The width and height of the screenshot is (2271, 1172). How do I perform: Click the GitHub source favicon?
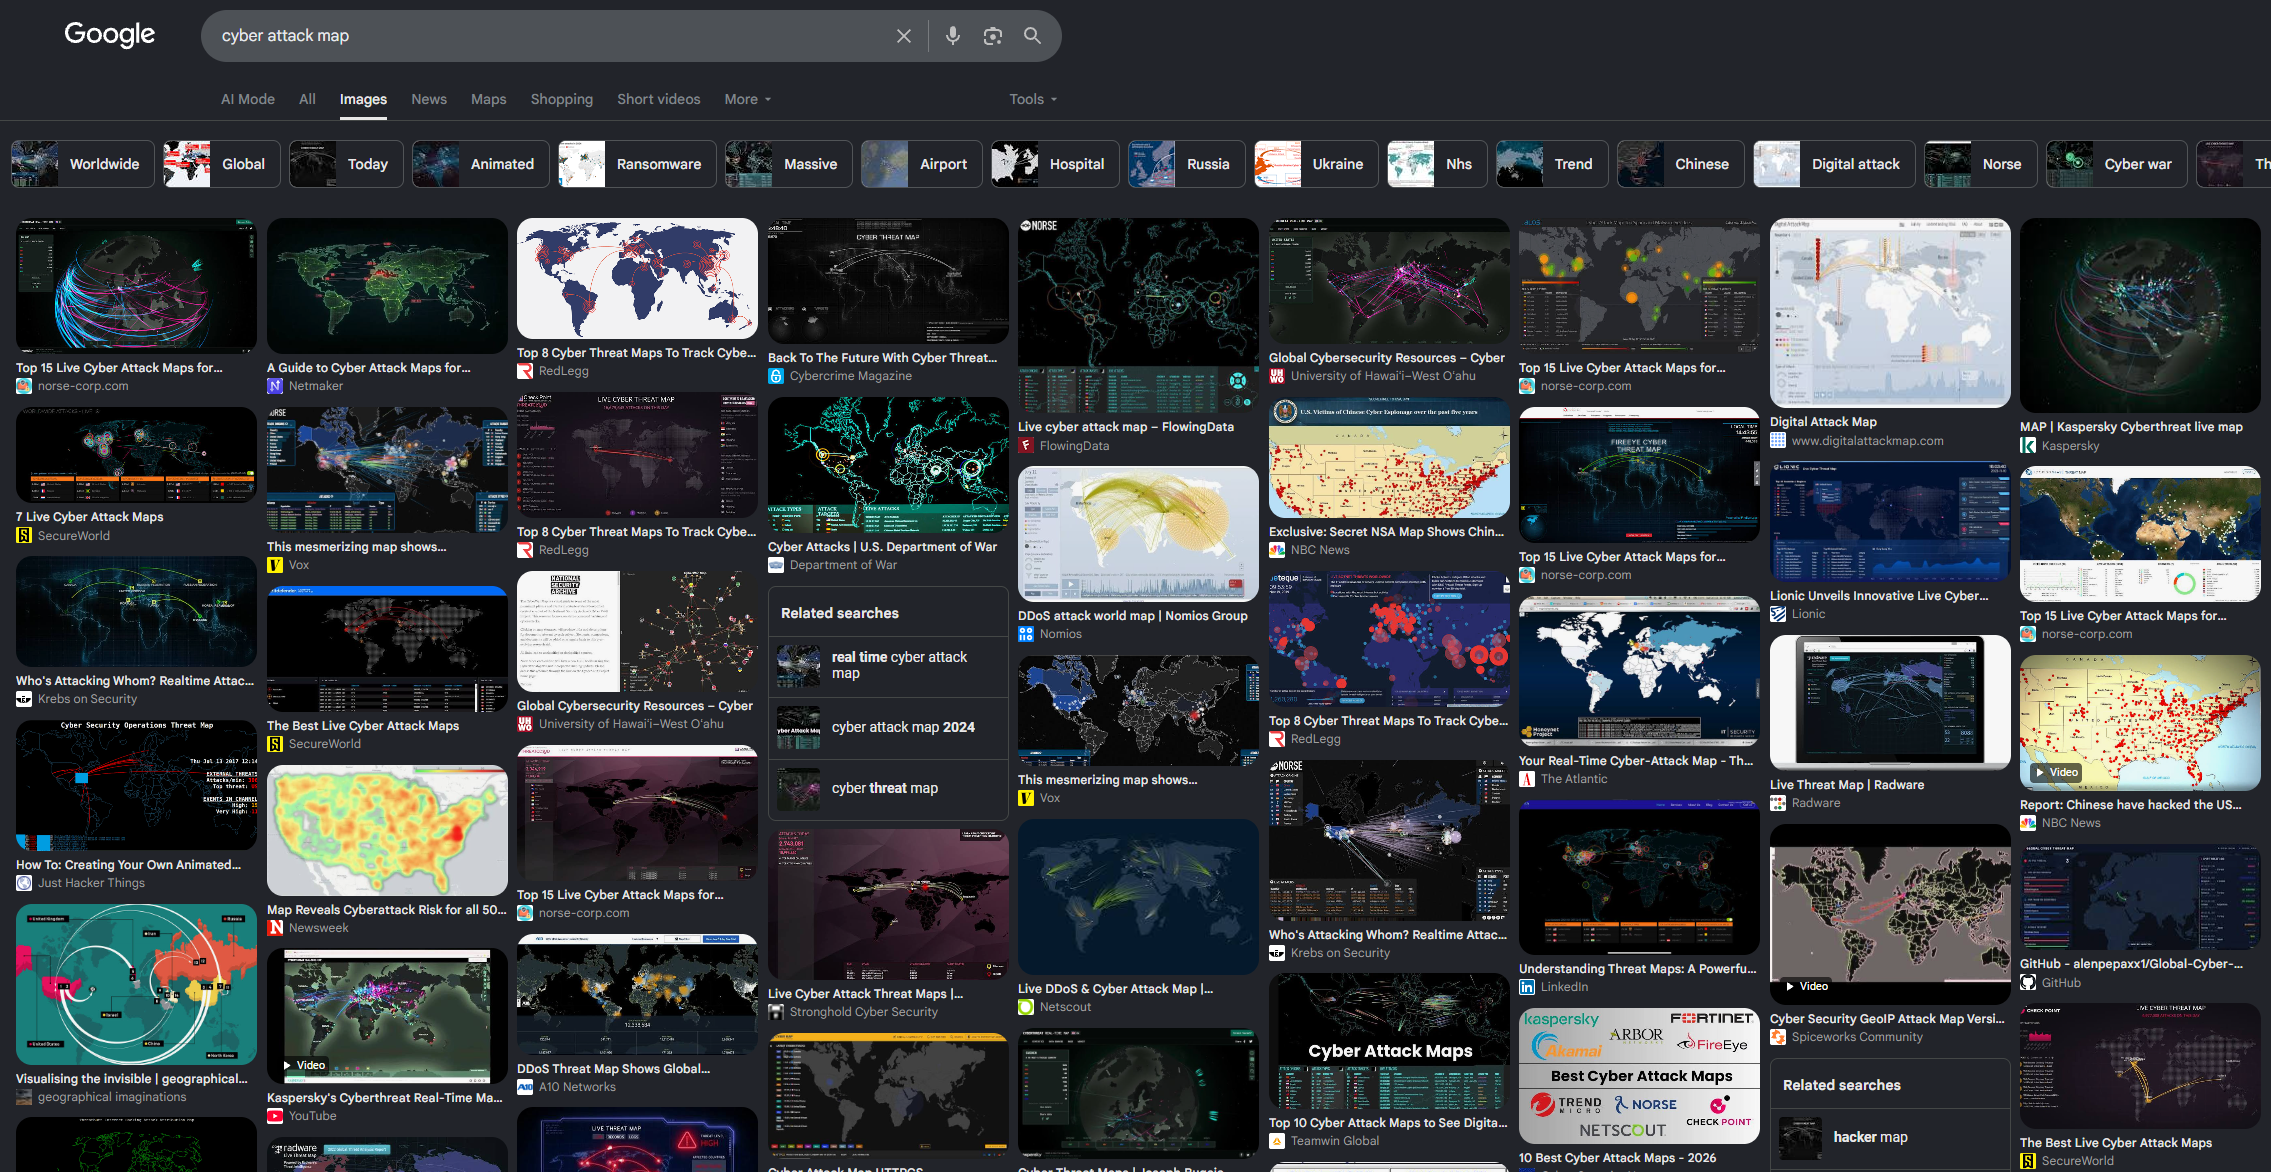pos(2028,983)
